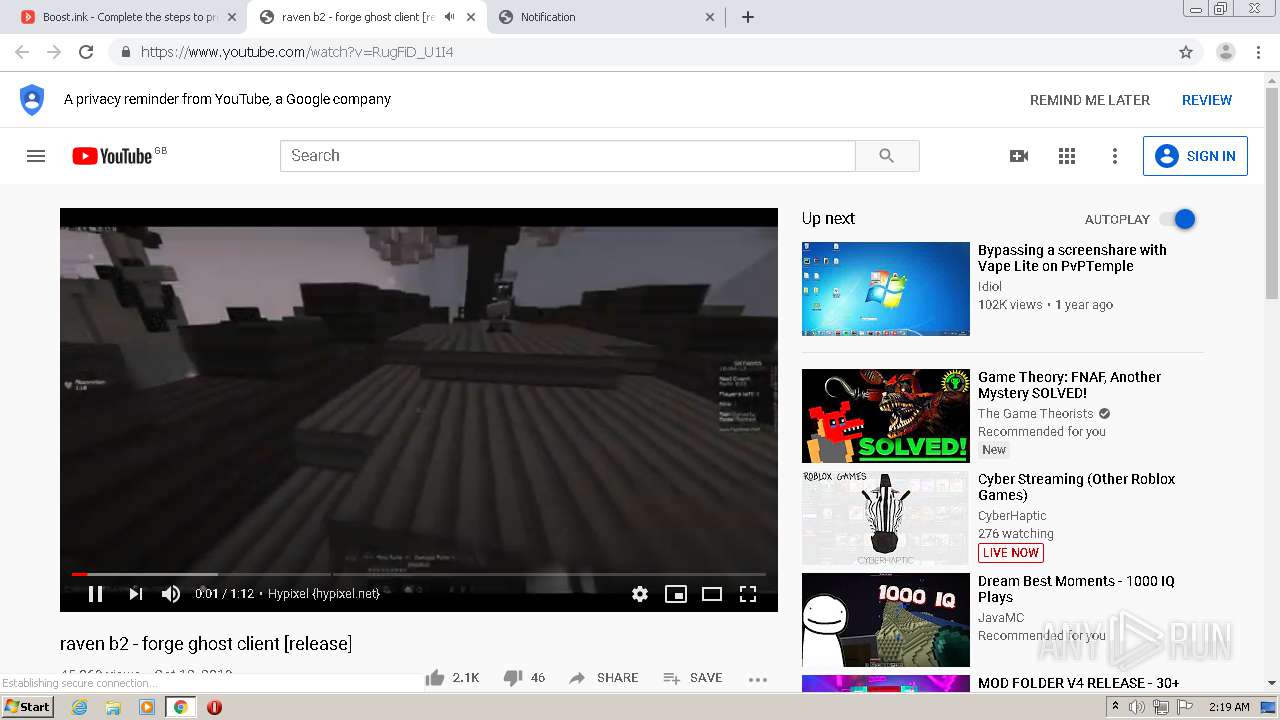1280x720 pixels.
Task: Open Bypassing a screenshare video thumbnail
Action: coord(886,289)
